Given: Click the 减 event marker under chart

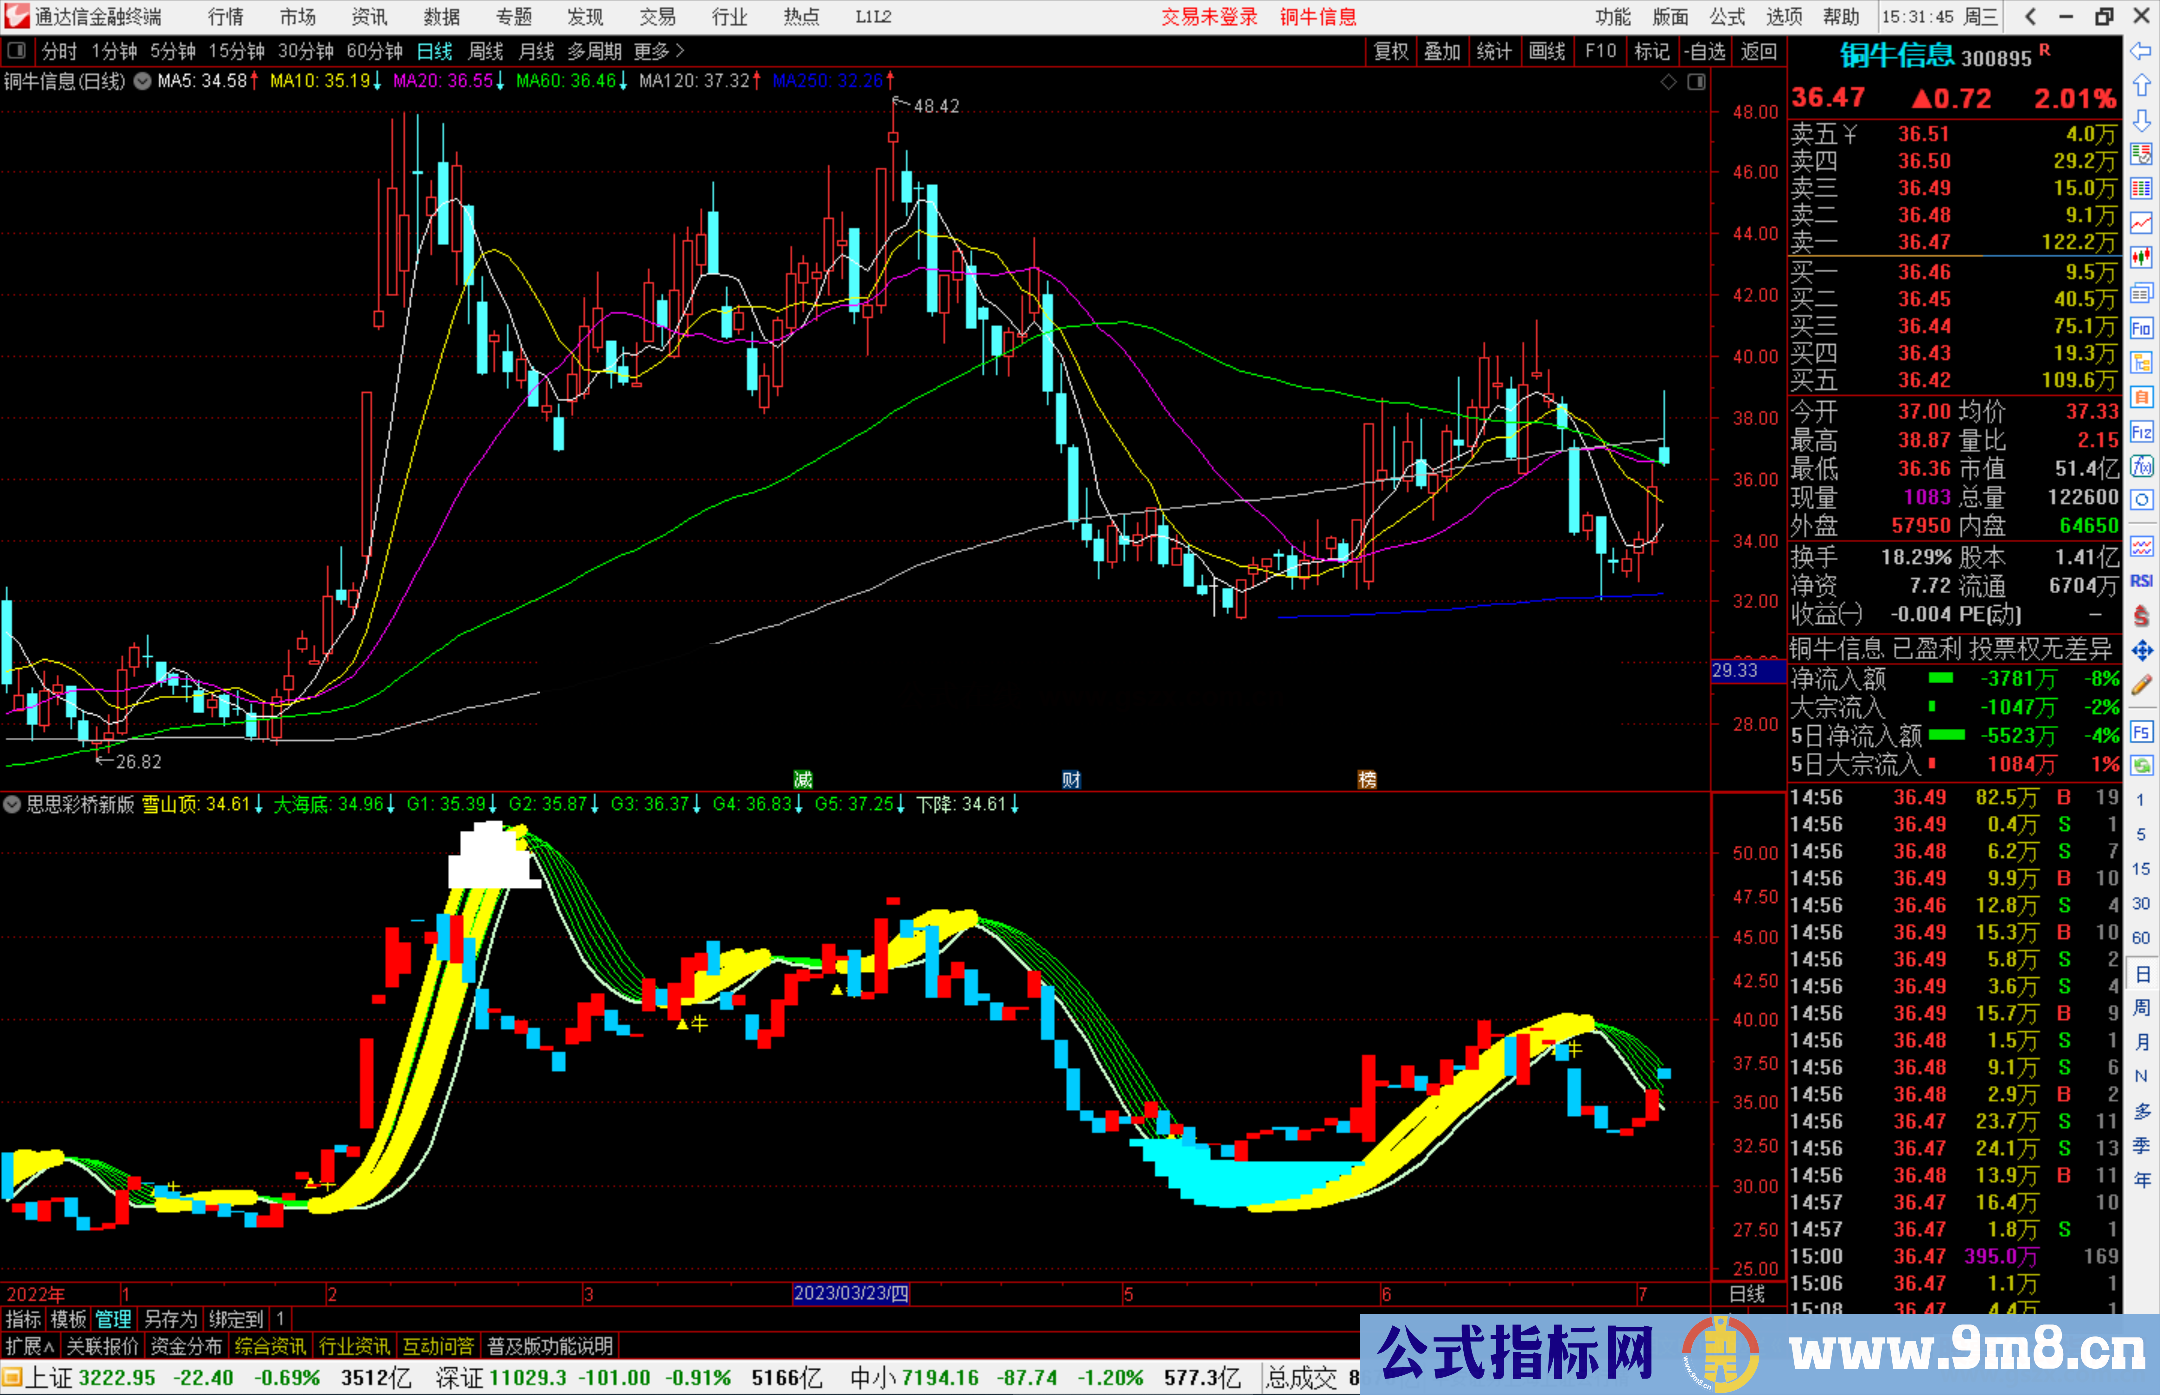Looking at the screenshot, I should tap(803, 779).
